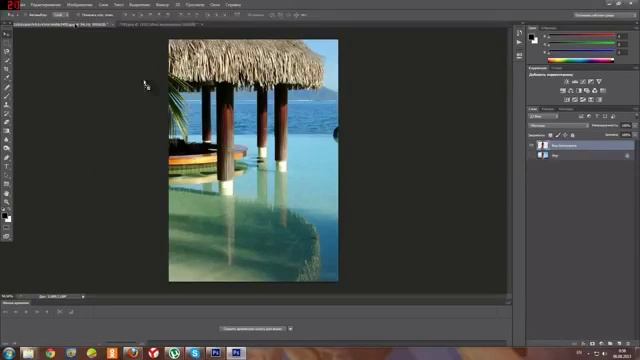Open the Редактирование menu
This screenshot has height=360, width=640.
[46, 5]
